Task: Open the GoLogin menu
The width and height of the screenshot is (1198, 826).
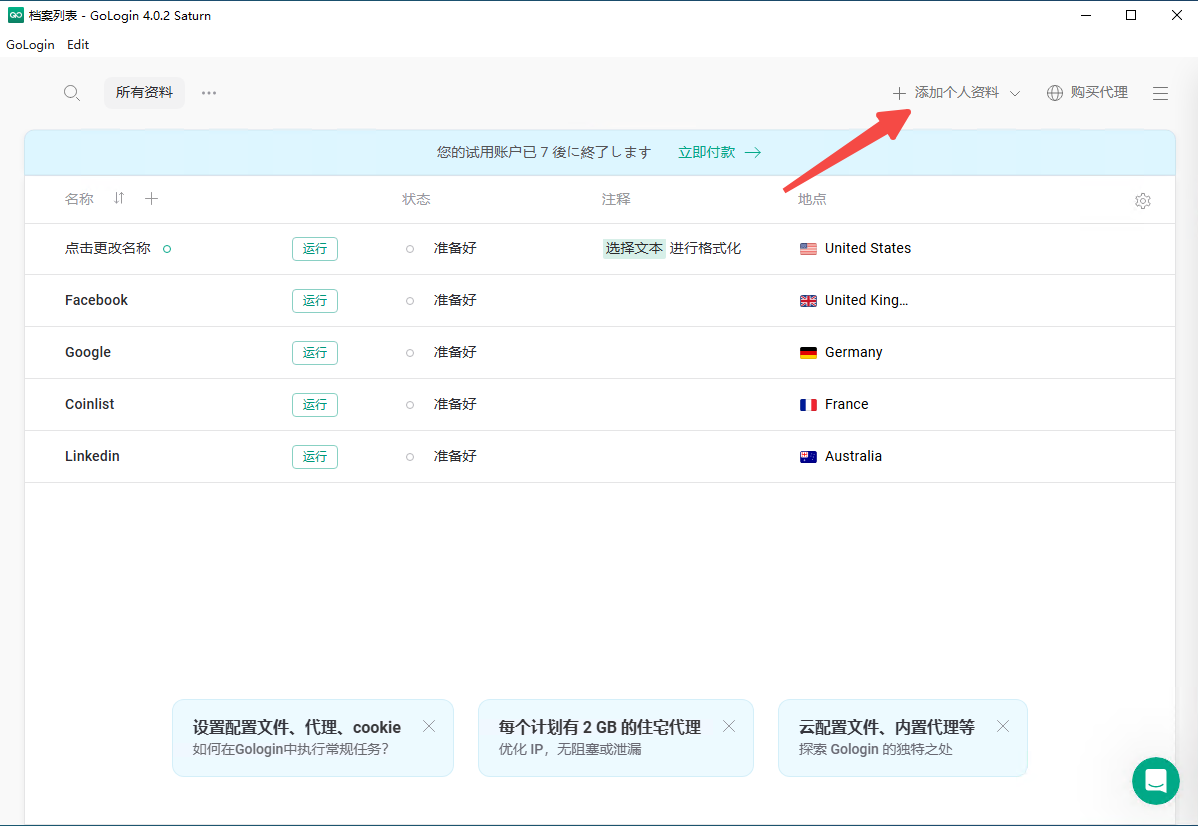Action: coord(30,45)
